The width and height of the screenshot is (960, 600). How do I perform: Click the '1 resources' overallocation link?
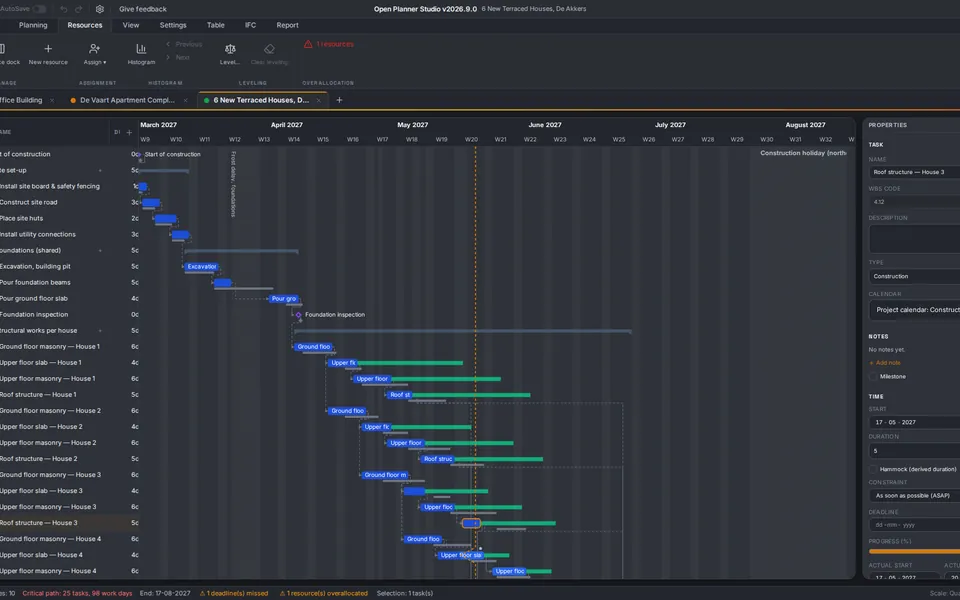[x=335, y=44]
